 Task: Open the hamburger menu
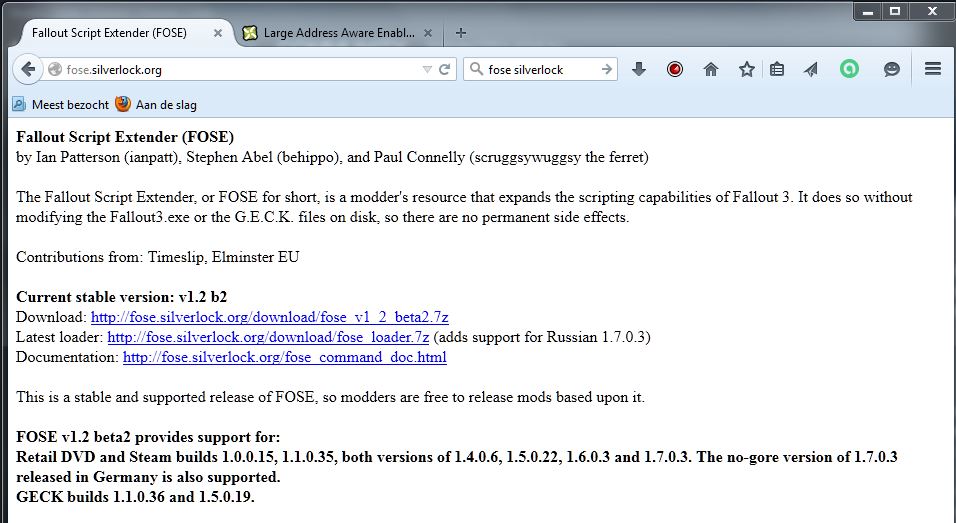[933, 69]
